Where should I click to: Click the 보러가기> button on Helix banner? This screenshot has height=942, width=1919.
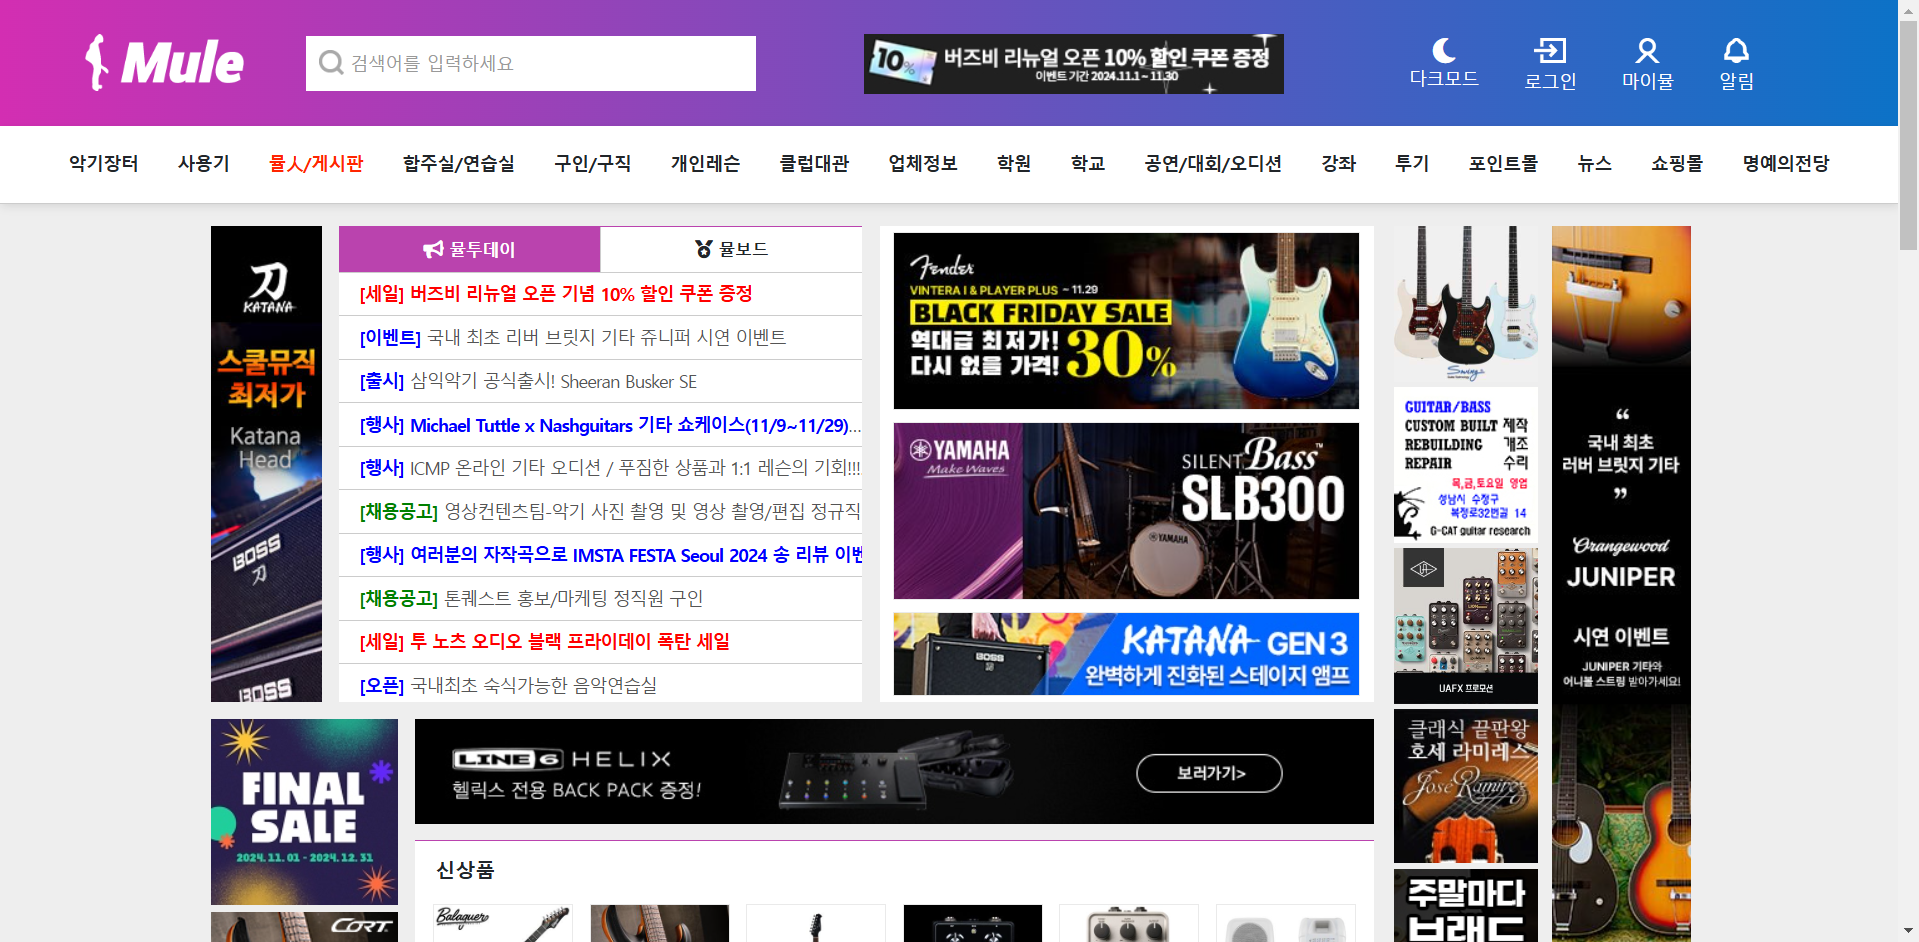coord(1209,773)
